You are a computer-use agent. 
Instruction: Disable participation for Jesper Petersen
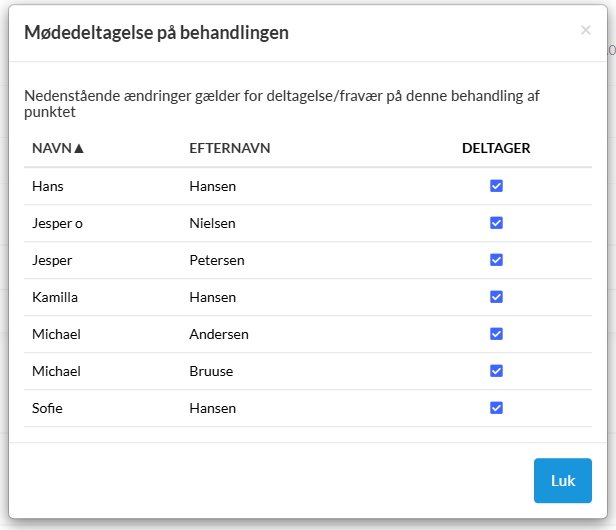coord(496,260)
